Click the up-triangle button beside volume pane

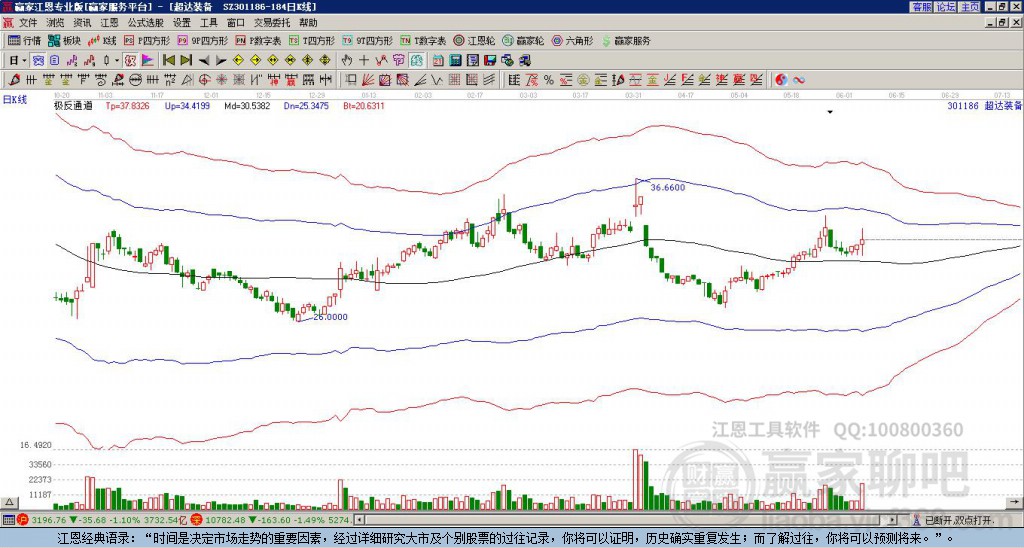point(9,503)
